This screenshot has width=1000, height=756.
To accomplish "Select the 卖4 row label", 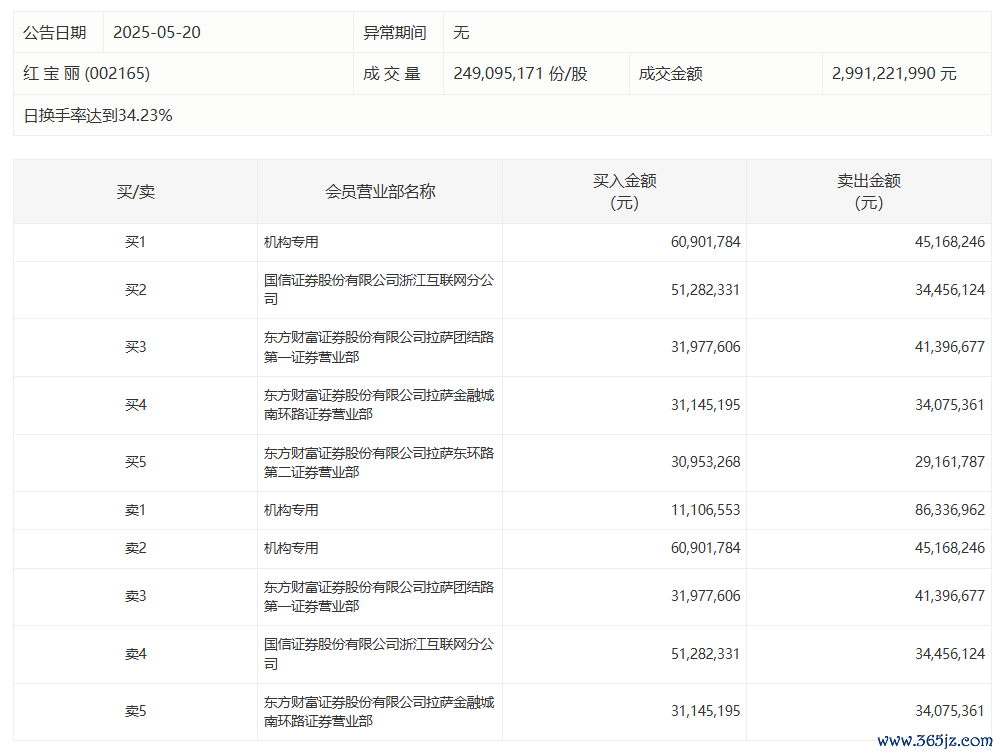I will point(135,654).
